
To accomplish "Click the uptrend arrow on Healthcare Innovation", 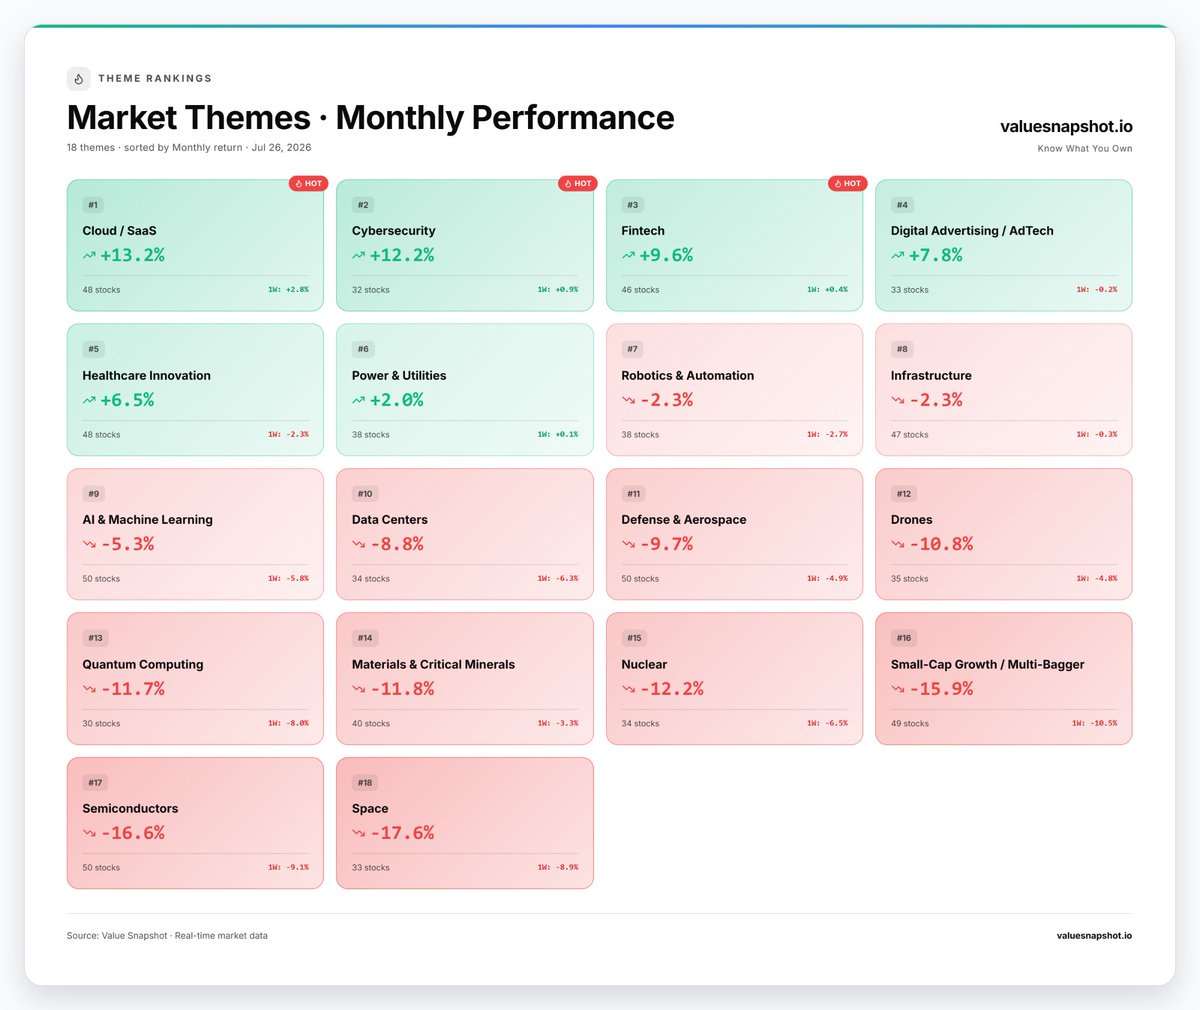I will (x=89, y=400).
